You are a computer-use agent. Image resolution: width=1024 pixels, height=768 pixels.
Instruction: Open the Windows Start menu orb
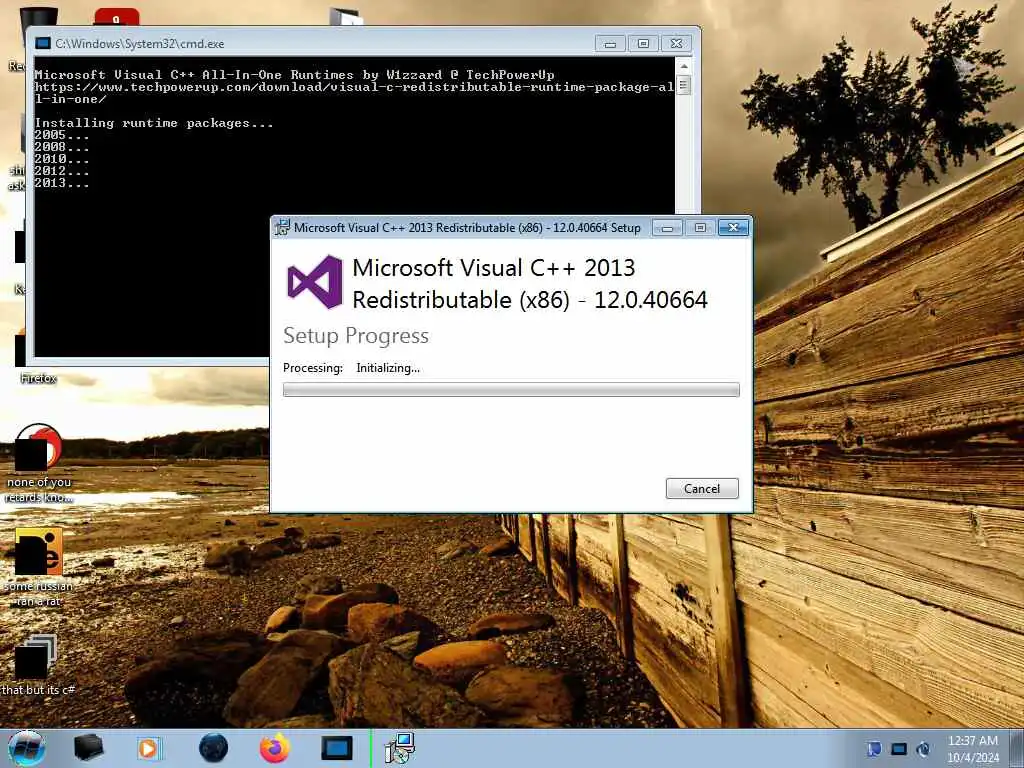pyautogui.click(x=27, y=748)
